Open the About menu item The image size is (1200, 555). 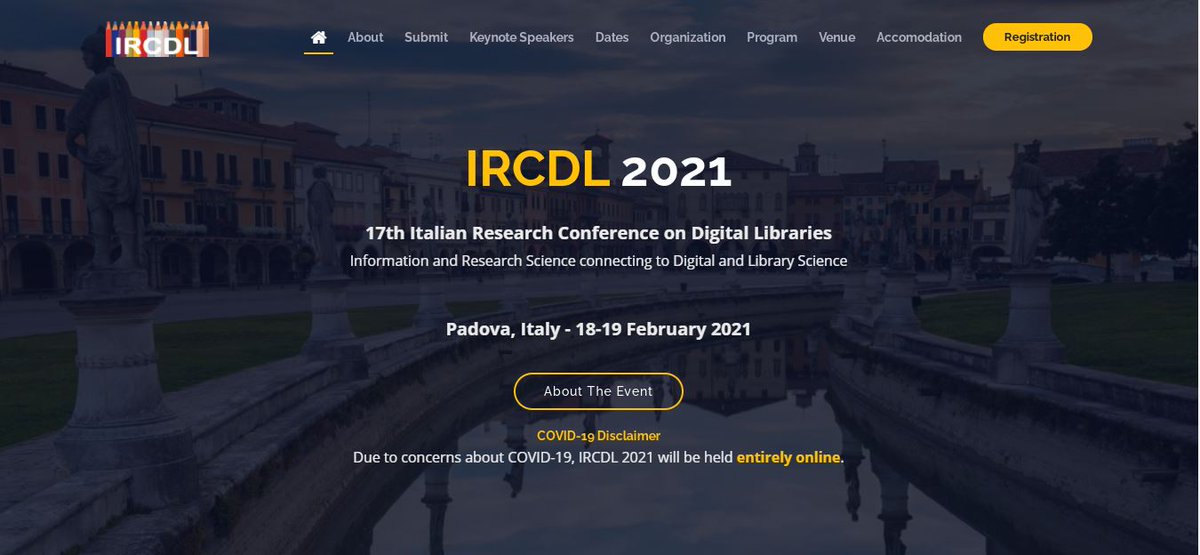pyautogui.click(x=365, y=37)
